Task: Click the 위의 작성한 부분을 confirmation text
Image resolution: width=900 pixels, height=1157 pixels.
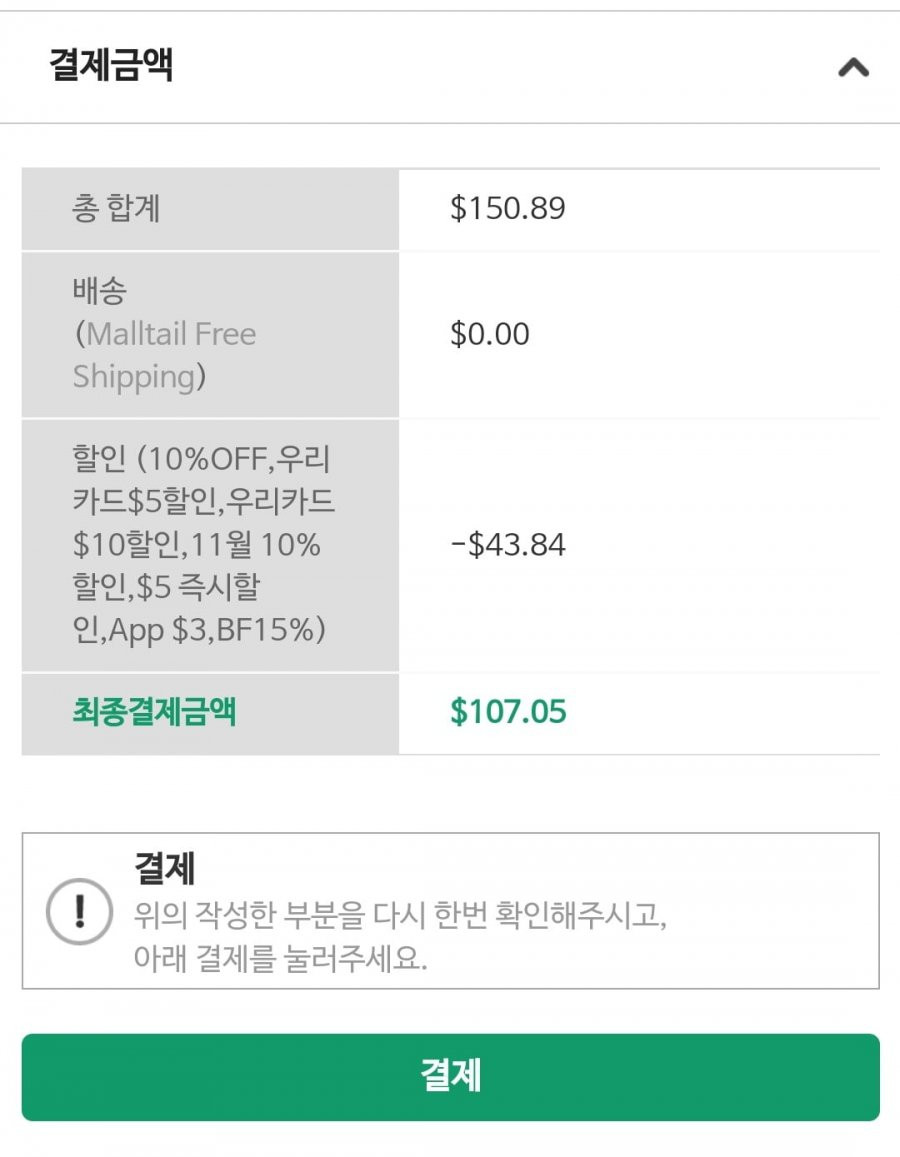Action: 249,916
